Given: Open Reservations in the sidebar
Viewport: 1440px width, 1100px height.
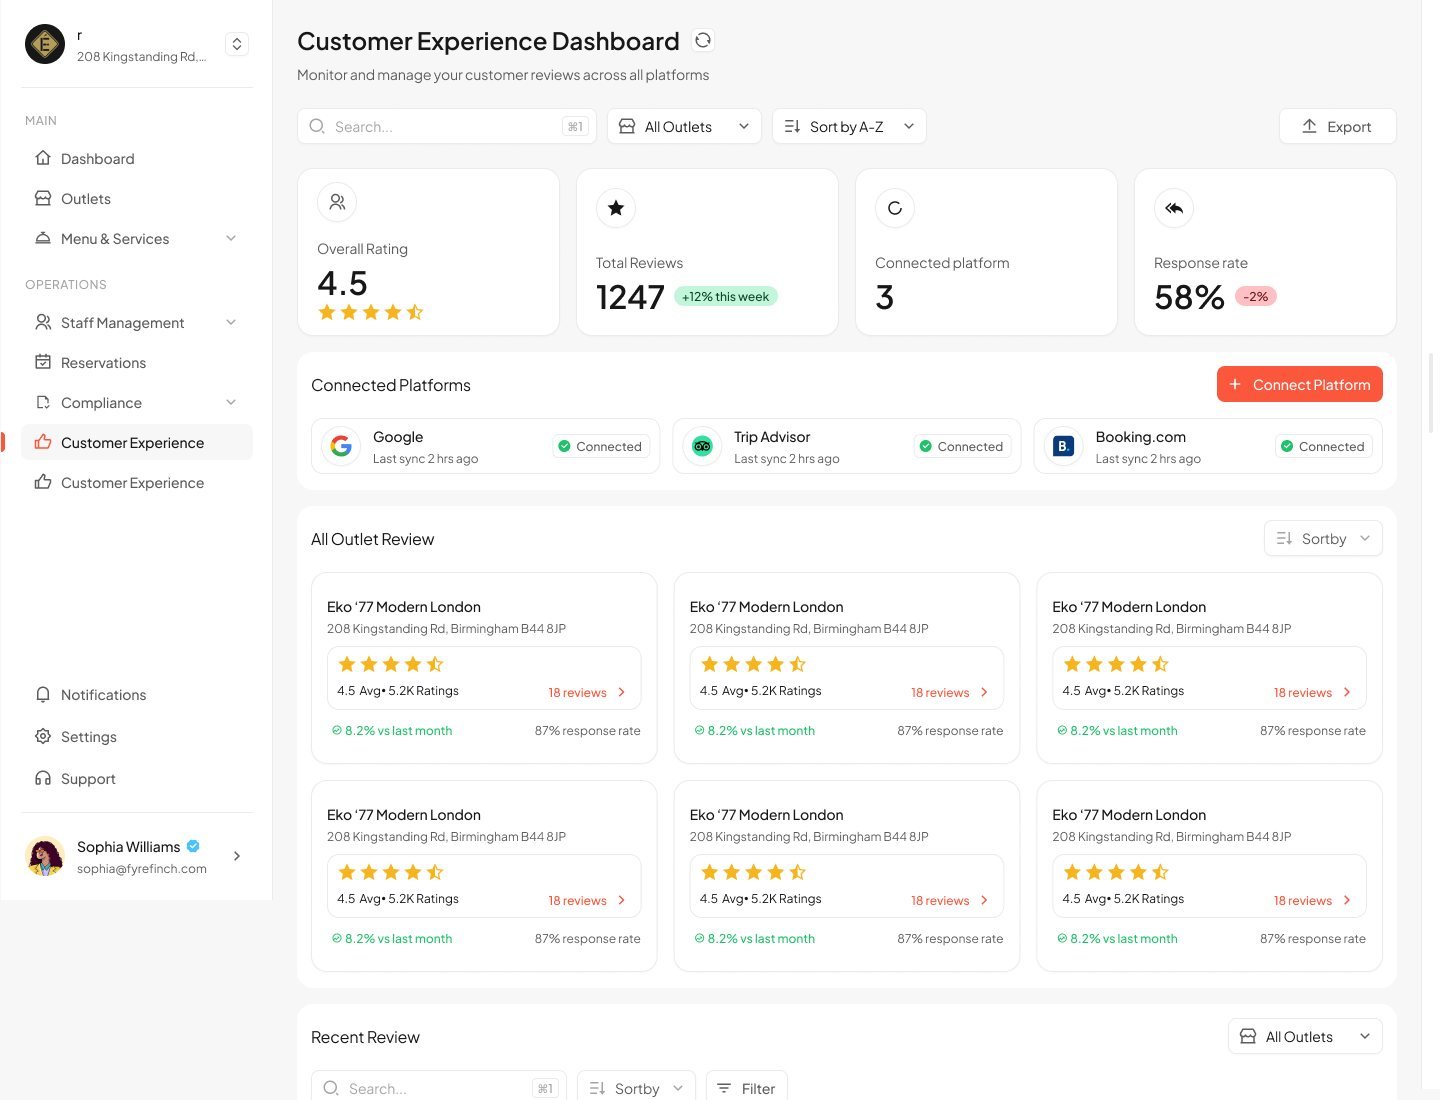Looking at the screenshot, I should 137,362.
